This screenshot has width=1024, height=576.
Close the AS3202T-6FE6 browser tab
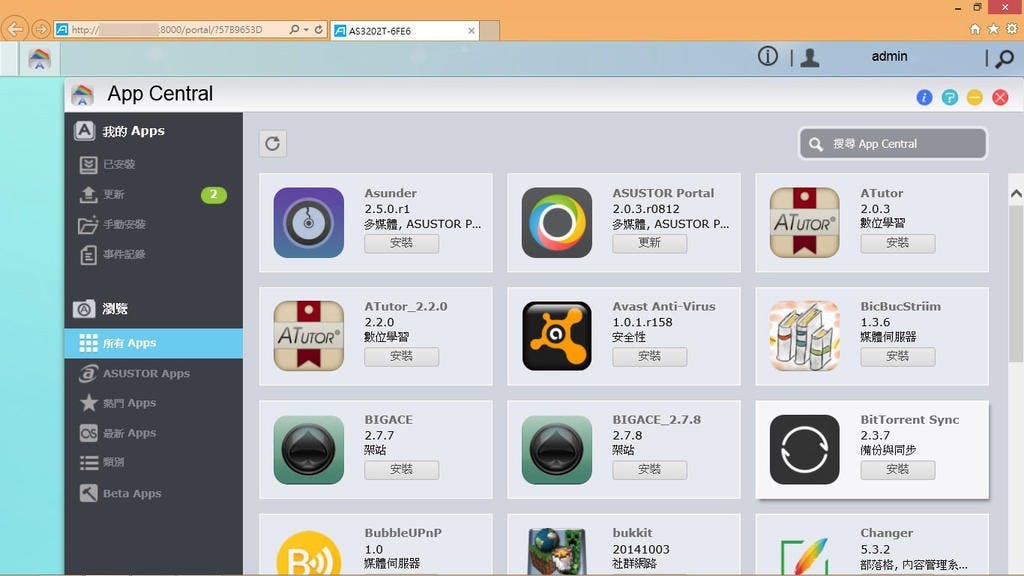pos(472,31)
